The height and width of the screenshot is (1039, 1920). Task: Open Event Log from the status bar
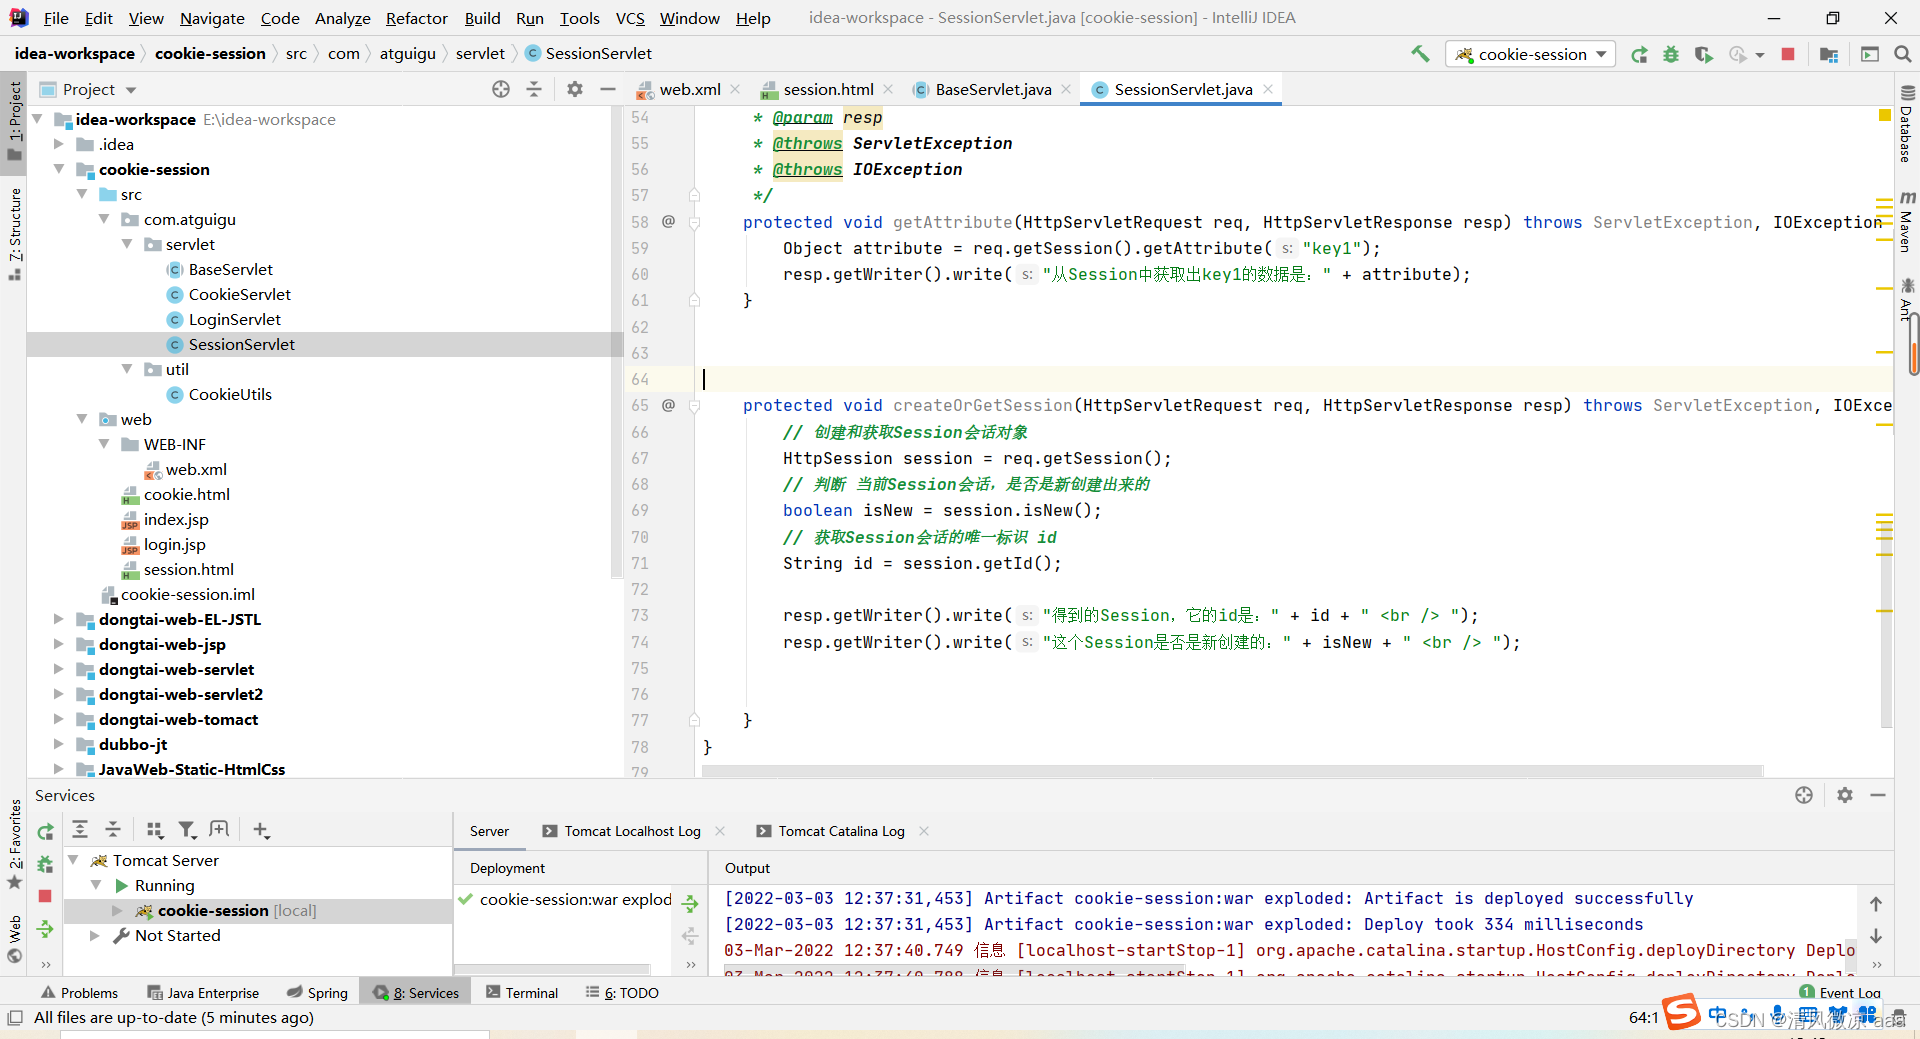(1840, 992)
